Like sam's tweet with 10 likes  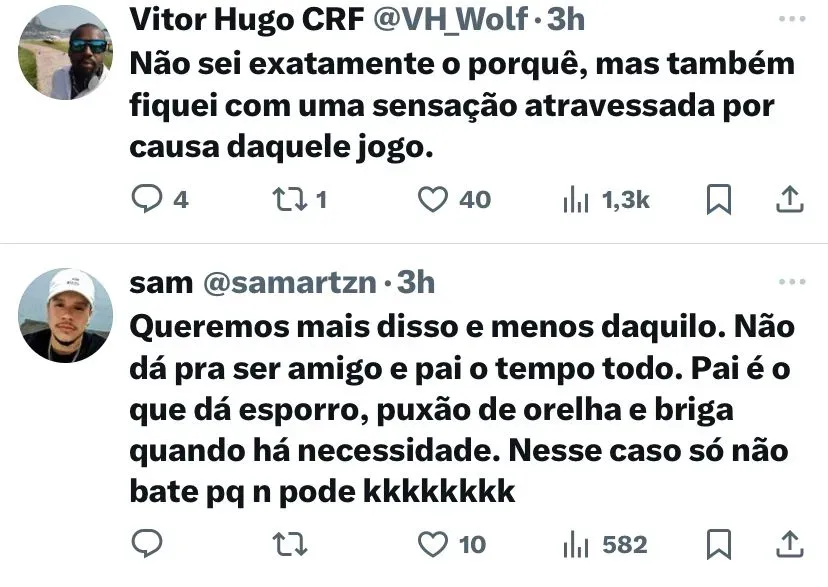coord(451,544)
